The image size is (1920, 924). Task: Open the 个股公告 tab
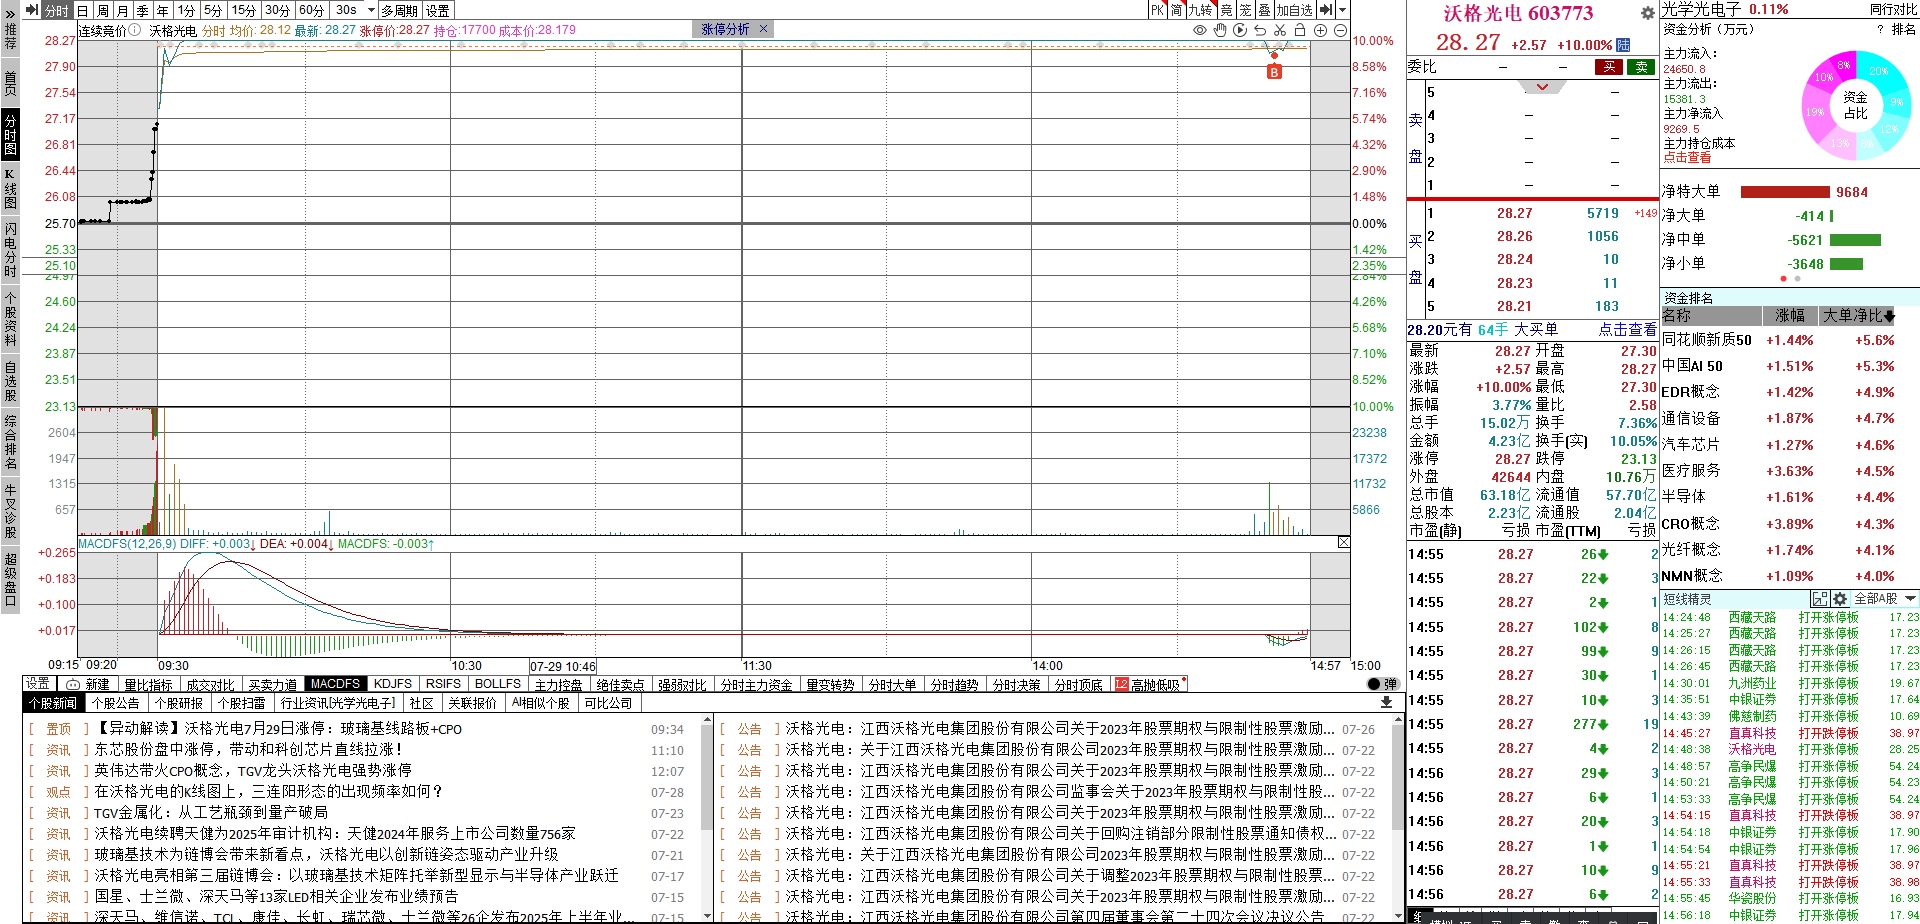[116, 703]
